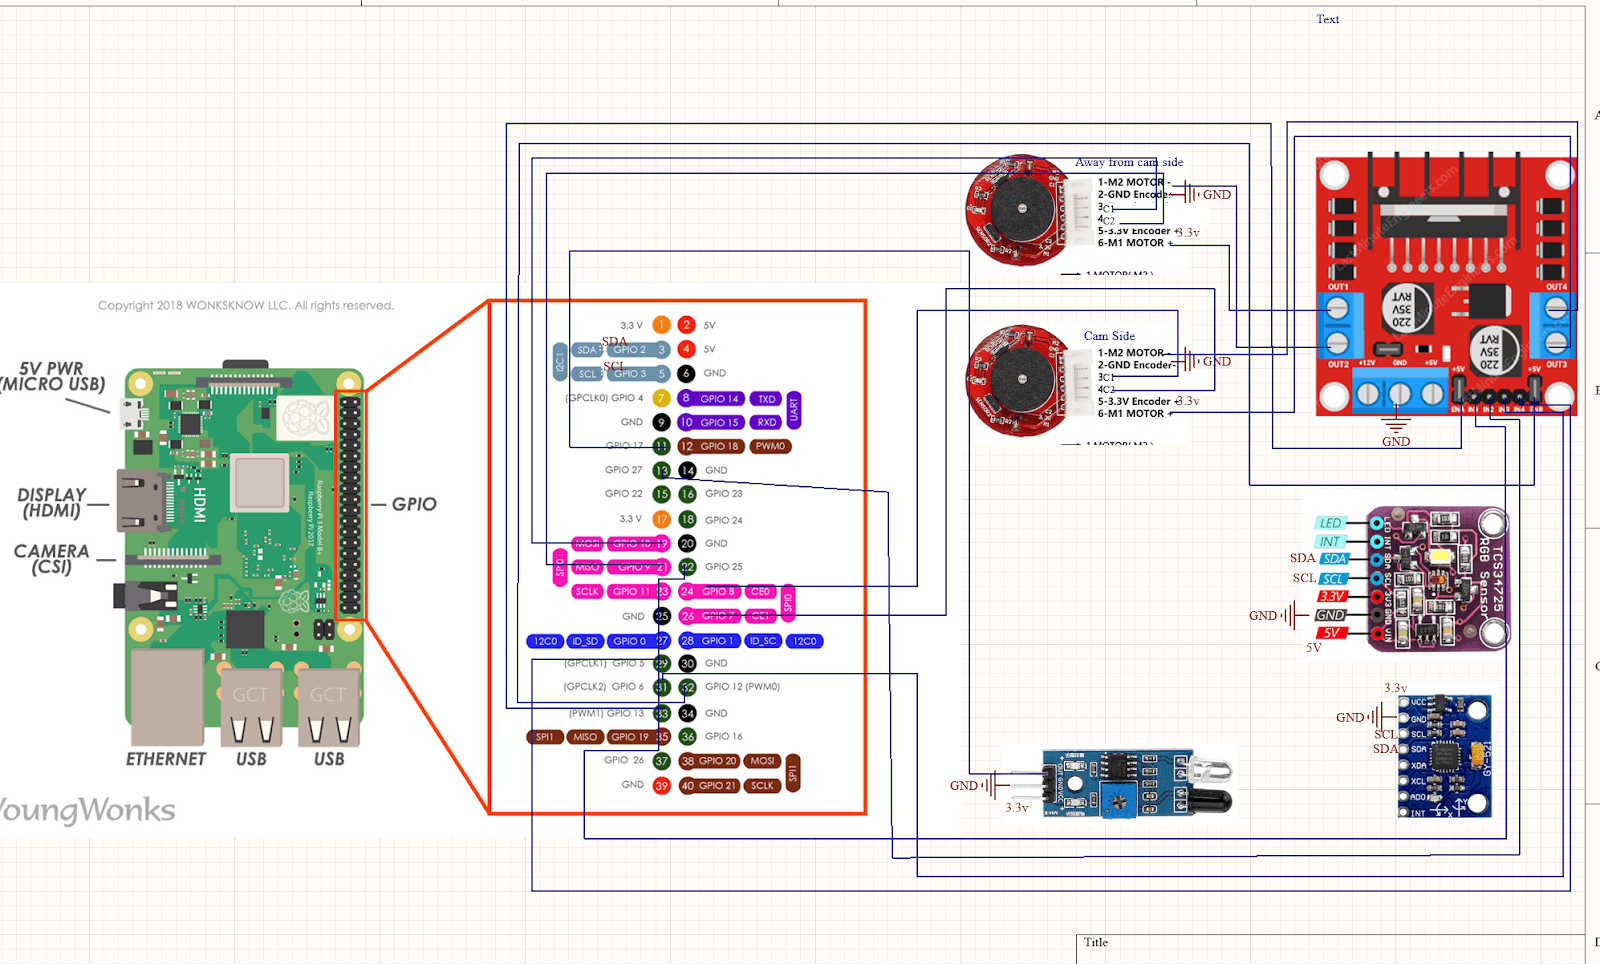Click the HDMI display port on the Pi
The image size is (1600, 964).
140,500
